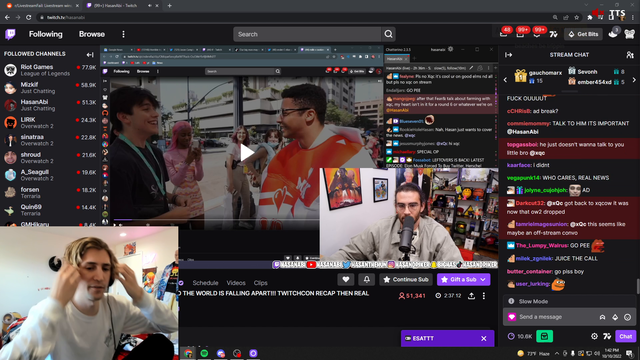Open stream more options vertical dots

[x=484, y=296]
